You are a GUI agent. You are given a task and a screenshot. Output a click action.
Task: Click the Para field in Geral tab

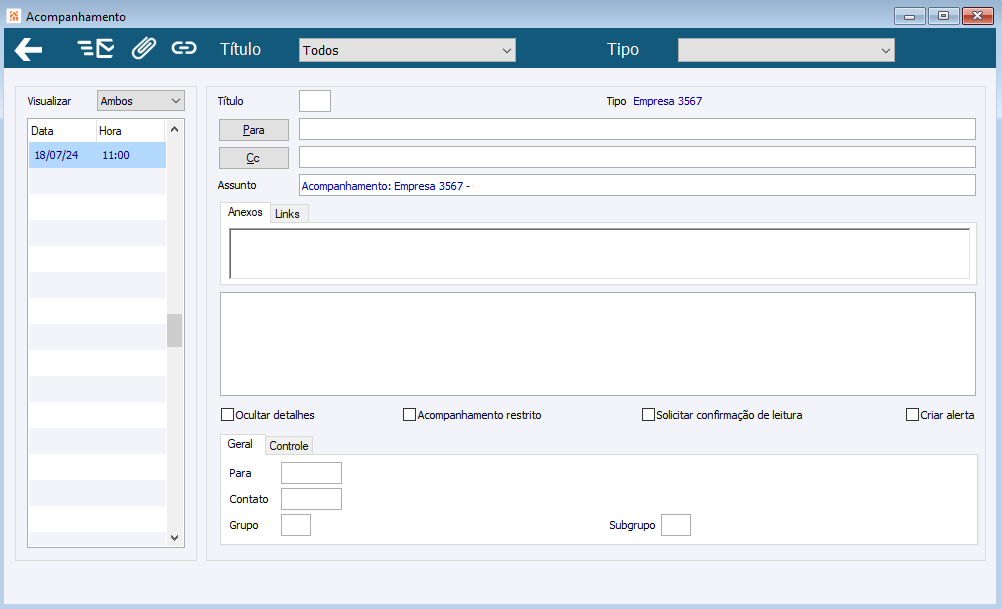click(x=311, y=473)
